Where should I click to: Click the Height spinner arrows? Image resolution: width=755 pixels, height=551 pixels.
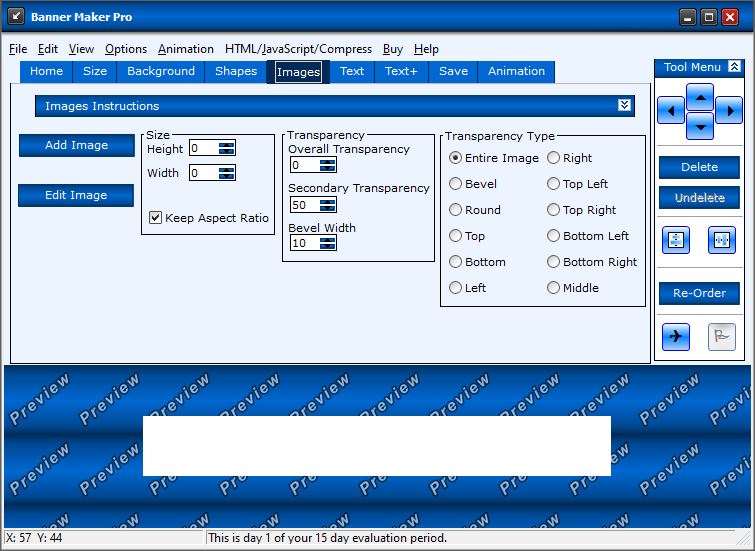coord(226,148)
